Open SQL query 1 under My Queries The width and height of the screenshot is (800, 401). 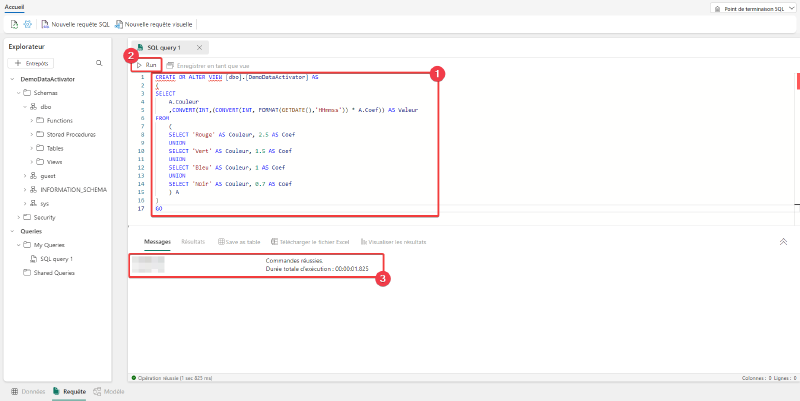coord(51,259)
